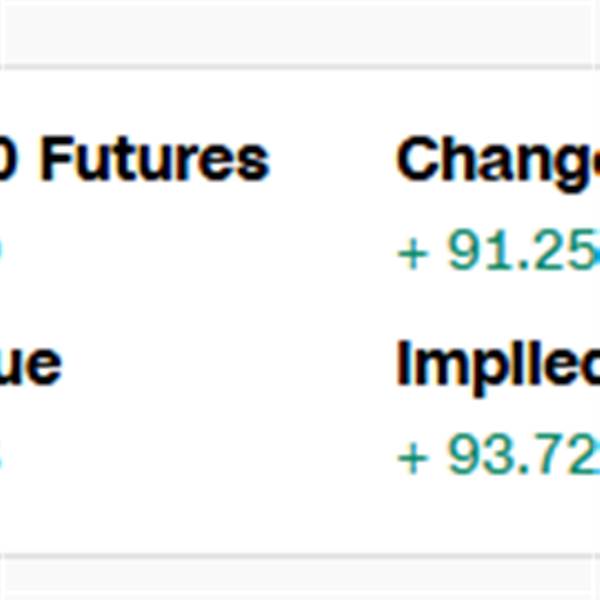Click empty space between Futures and Change

(x=333, y=158)
